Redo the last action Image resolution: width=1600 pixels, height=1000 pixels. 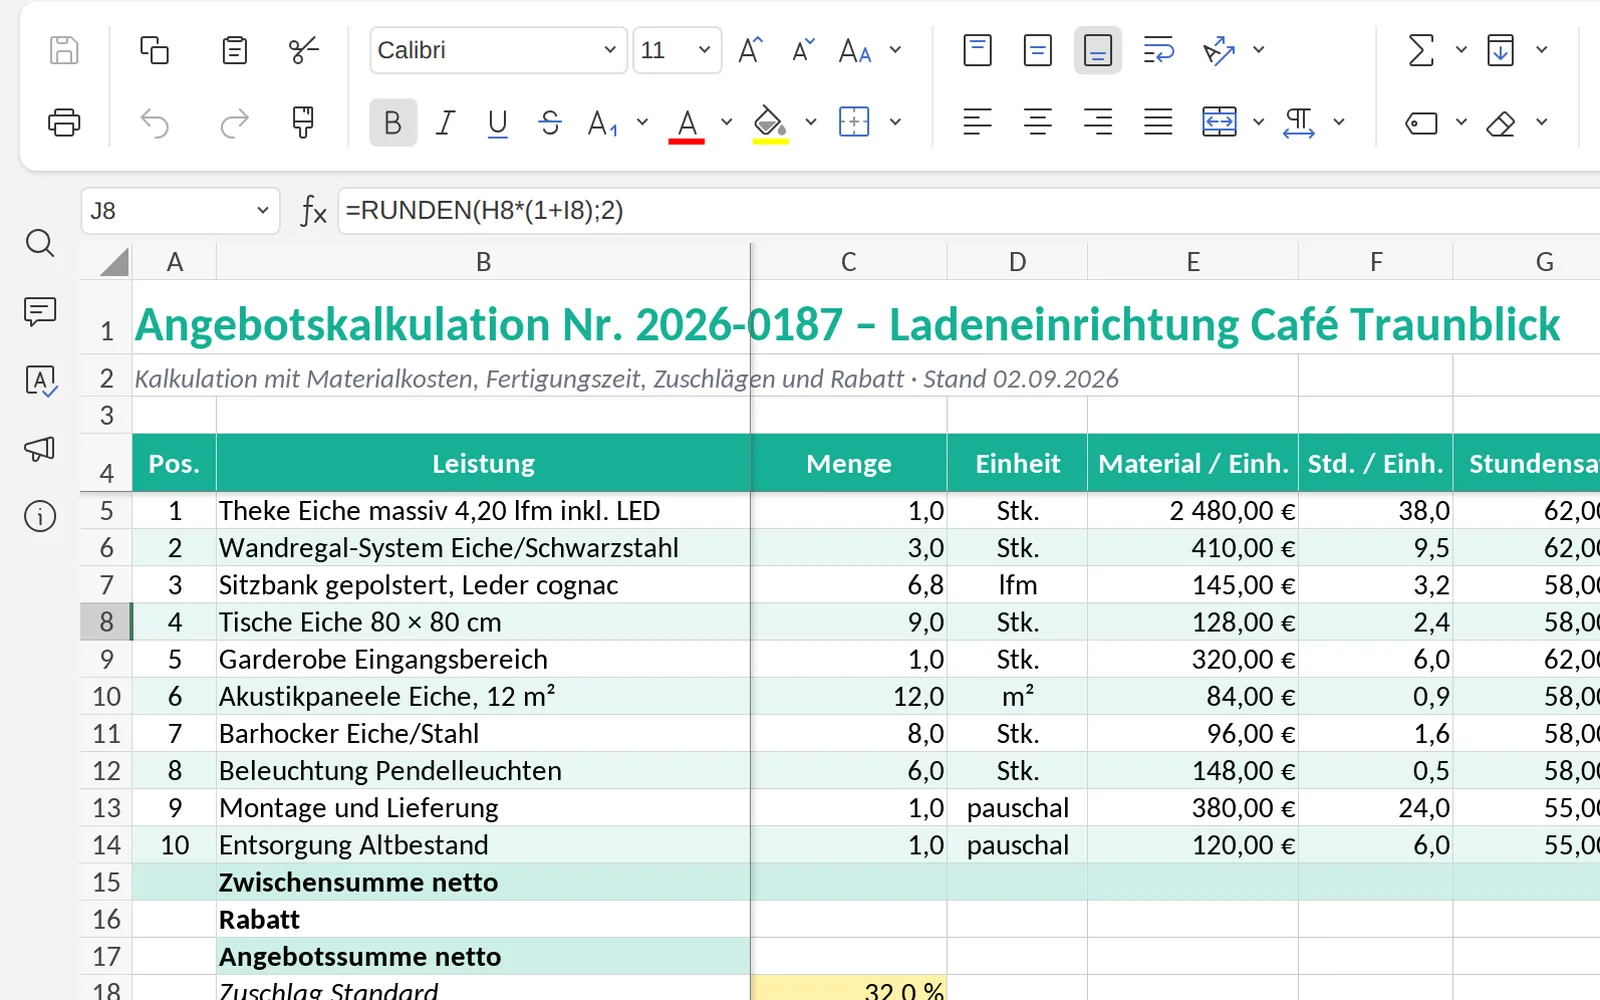tap(234, 123)
